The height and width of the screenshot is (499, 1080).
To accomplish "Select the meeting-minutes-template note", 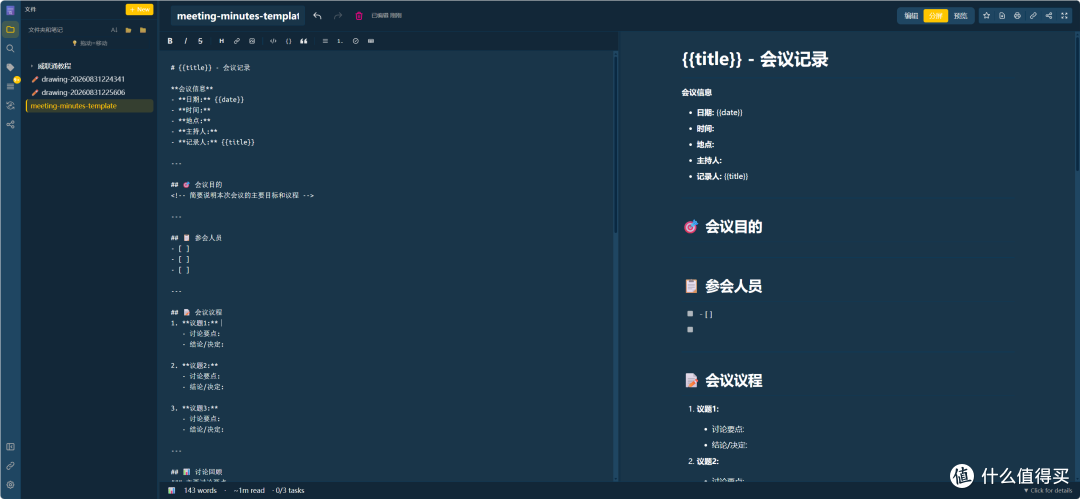I will 90,106.
